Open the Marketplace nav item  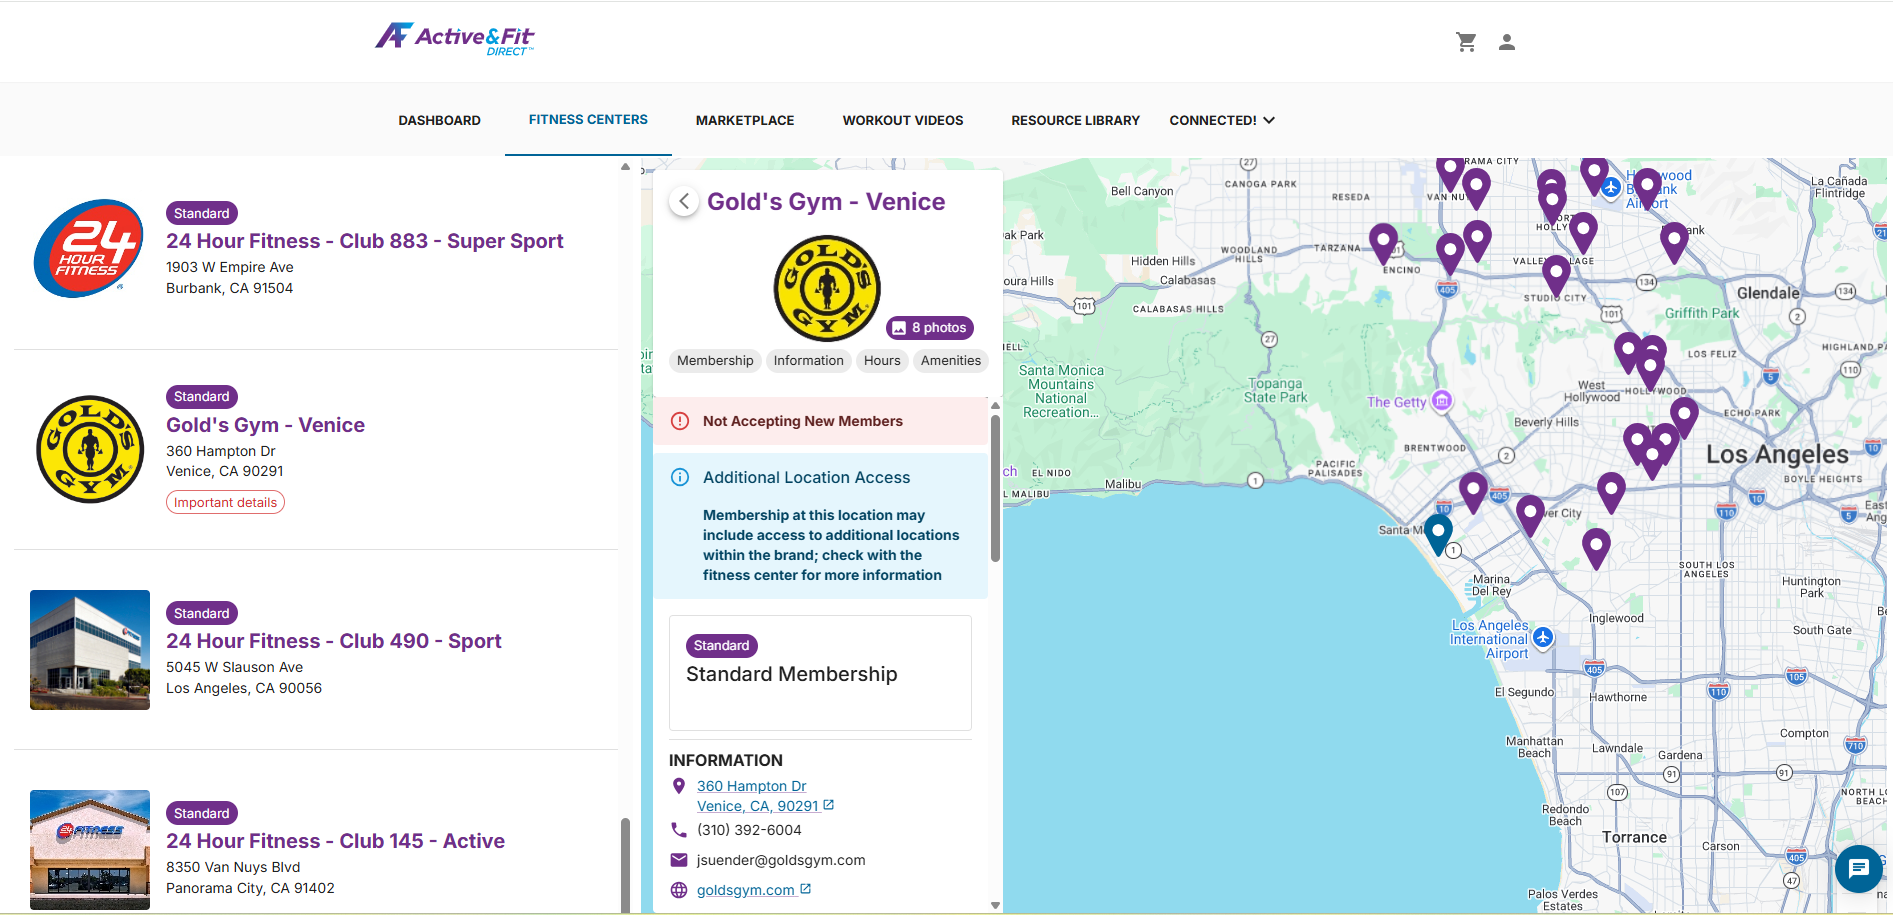point(745,120)
